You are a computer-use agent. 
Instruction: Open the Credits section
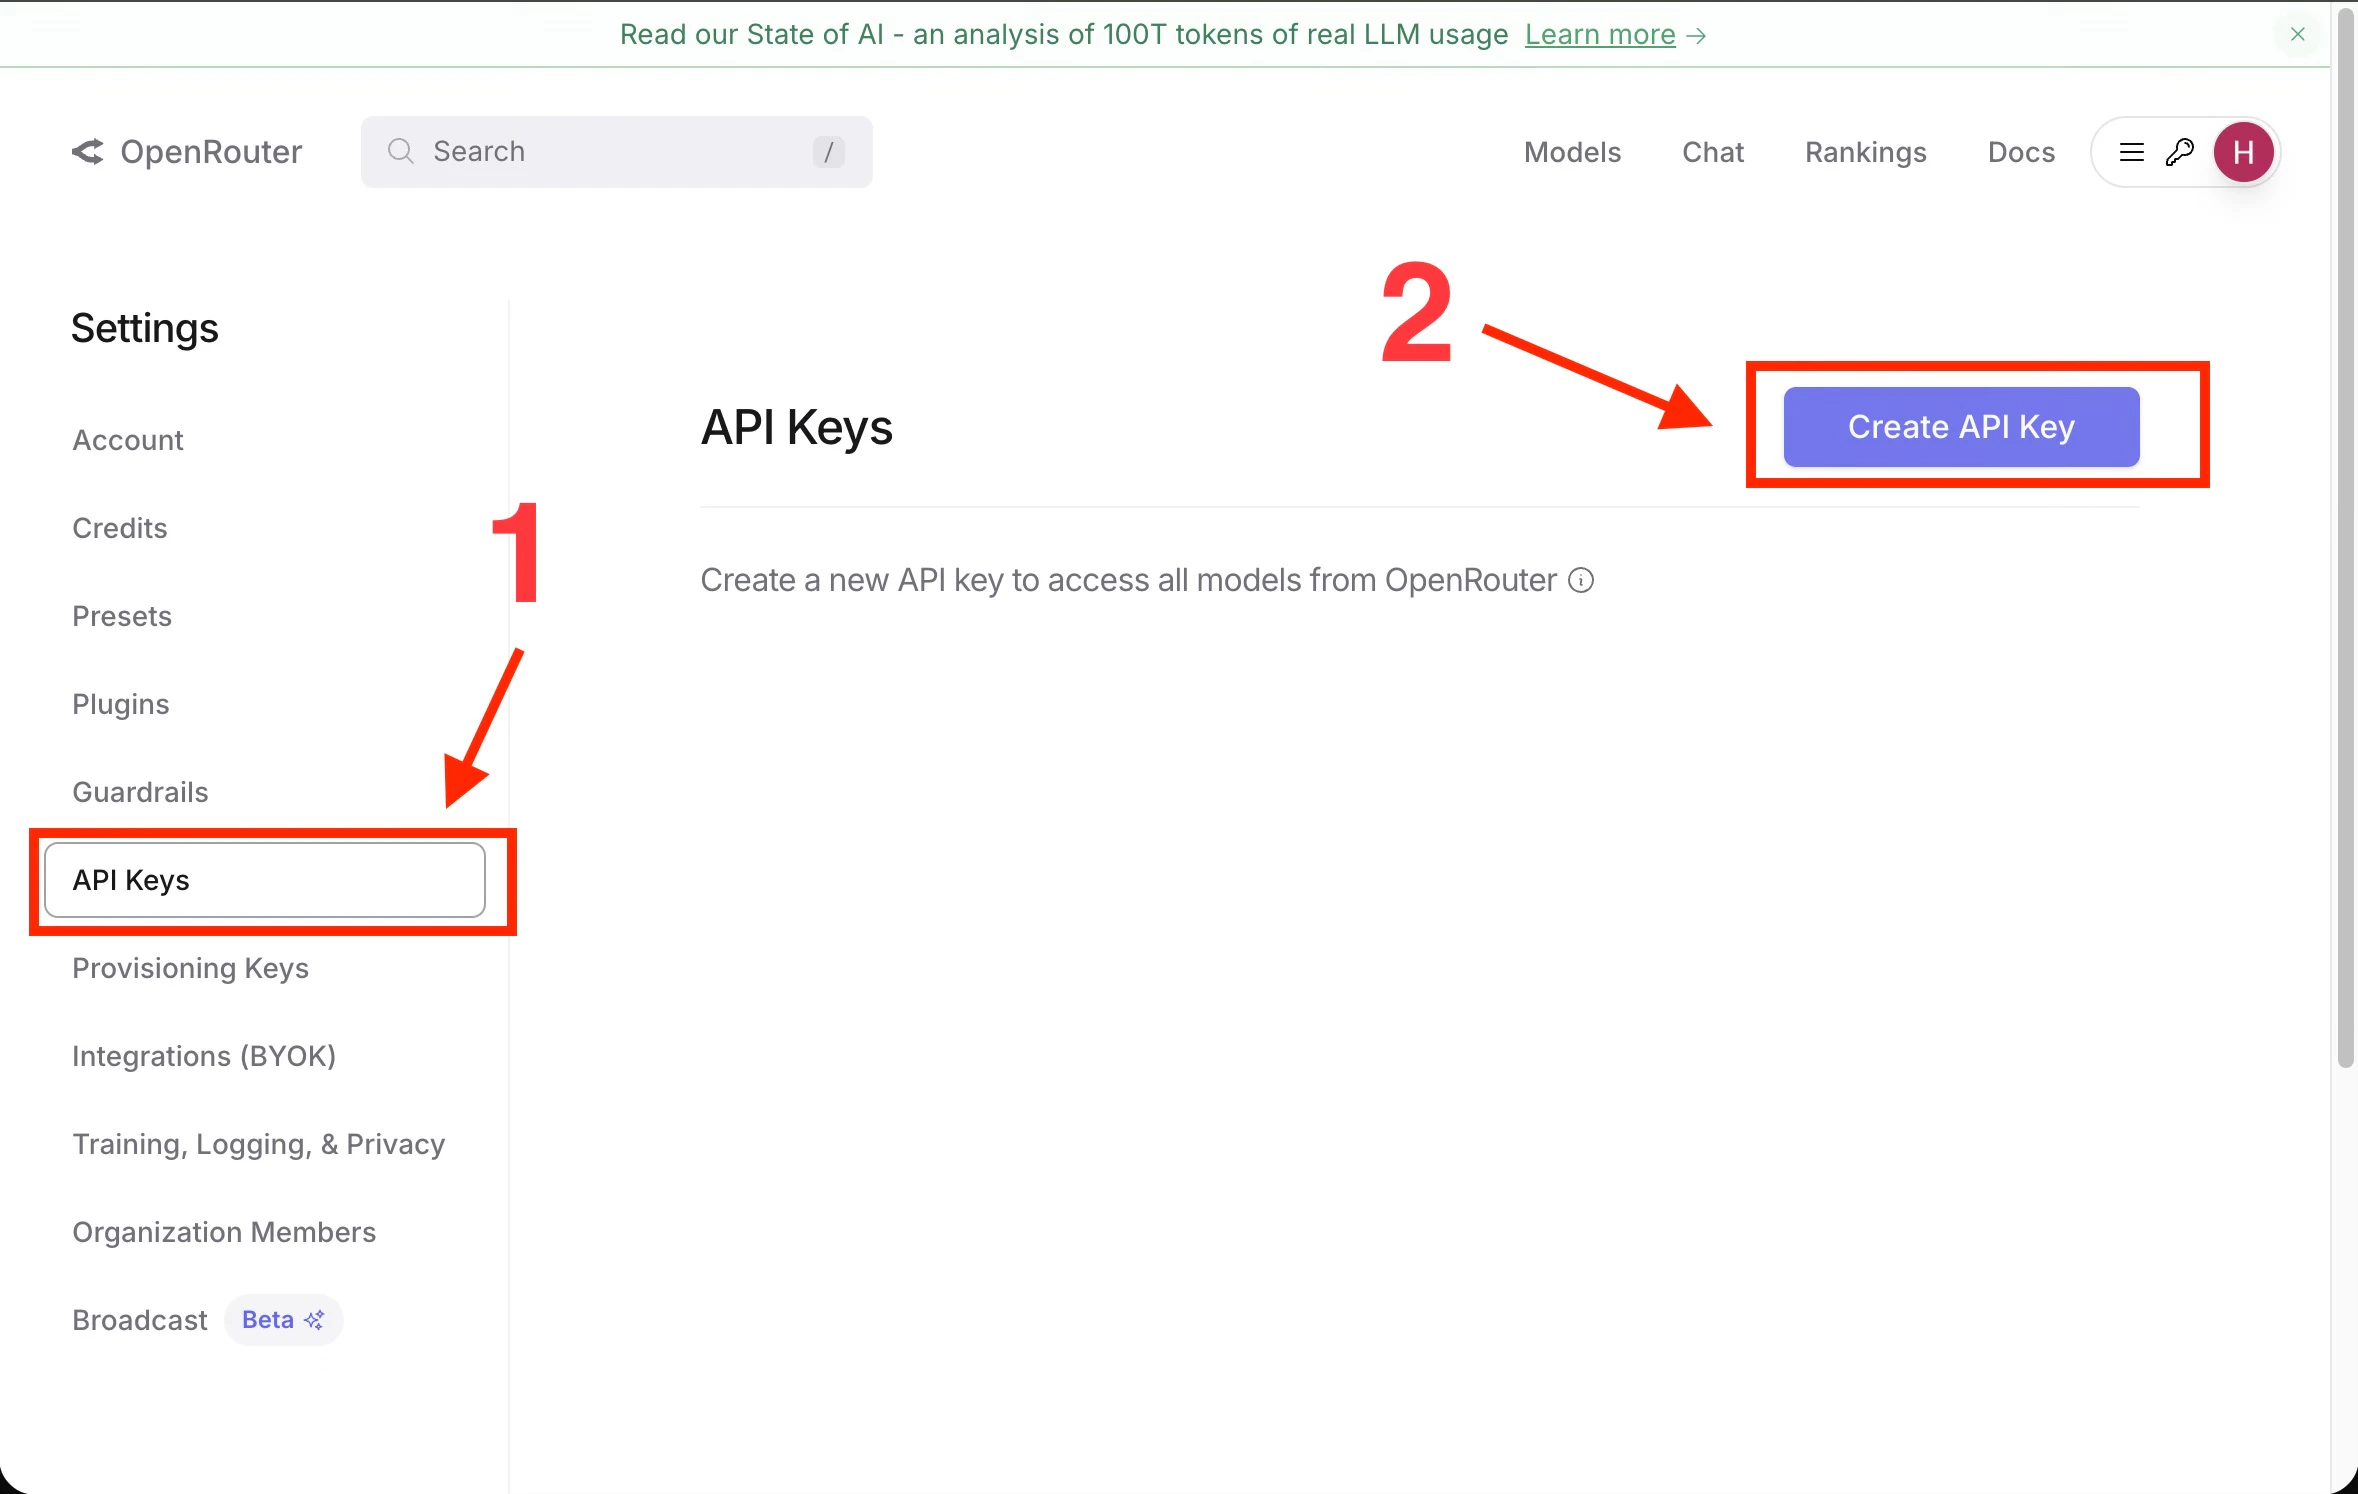click(119, 528)
